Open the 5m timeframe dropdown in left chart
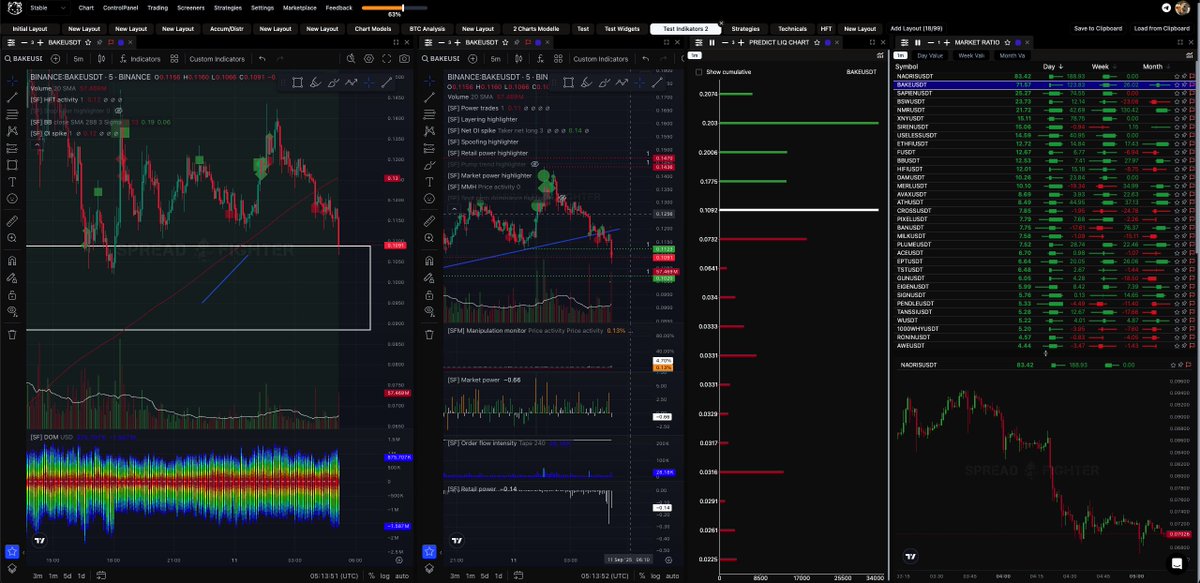Viewport: 1200px width, 583px height. click(x=78, y=59)
